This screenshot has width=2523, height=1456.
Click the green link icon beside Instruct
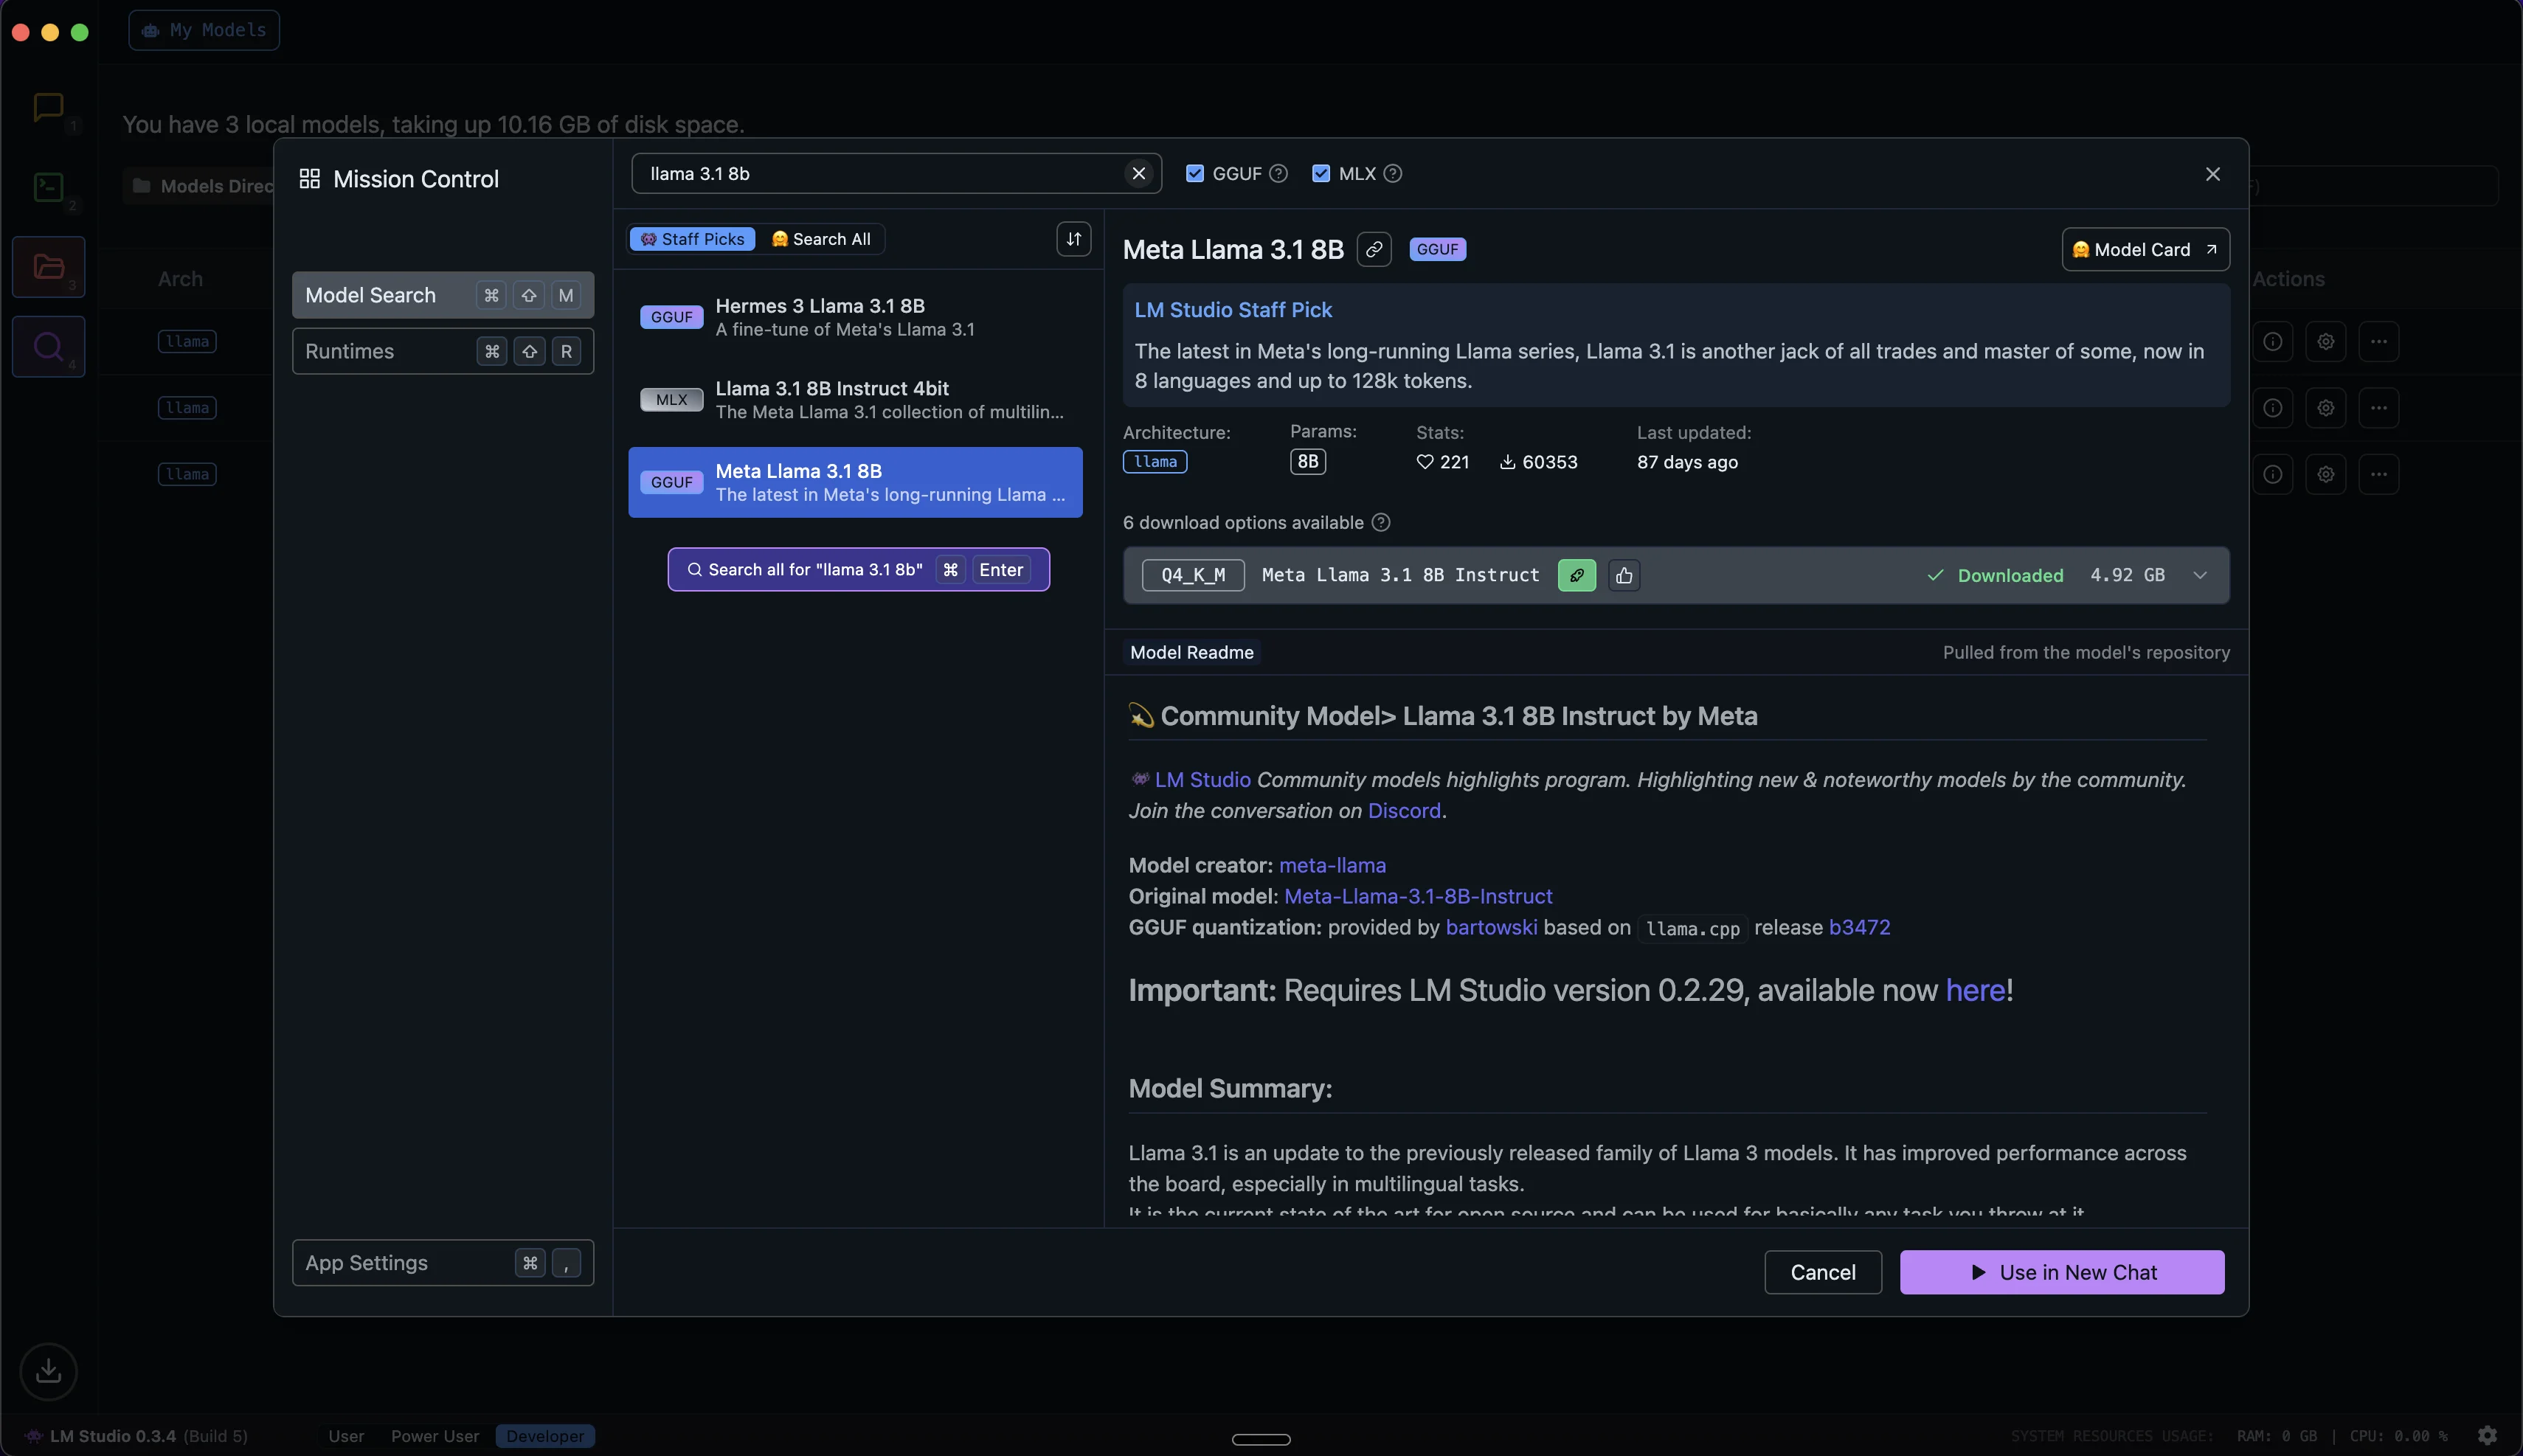click(x=1576, y=575)
